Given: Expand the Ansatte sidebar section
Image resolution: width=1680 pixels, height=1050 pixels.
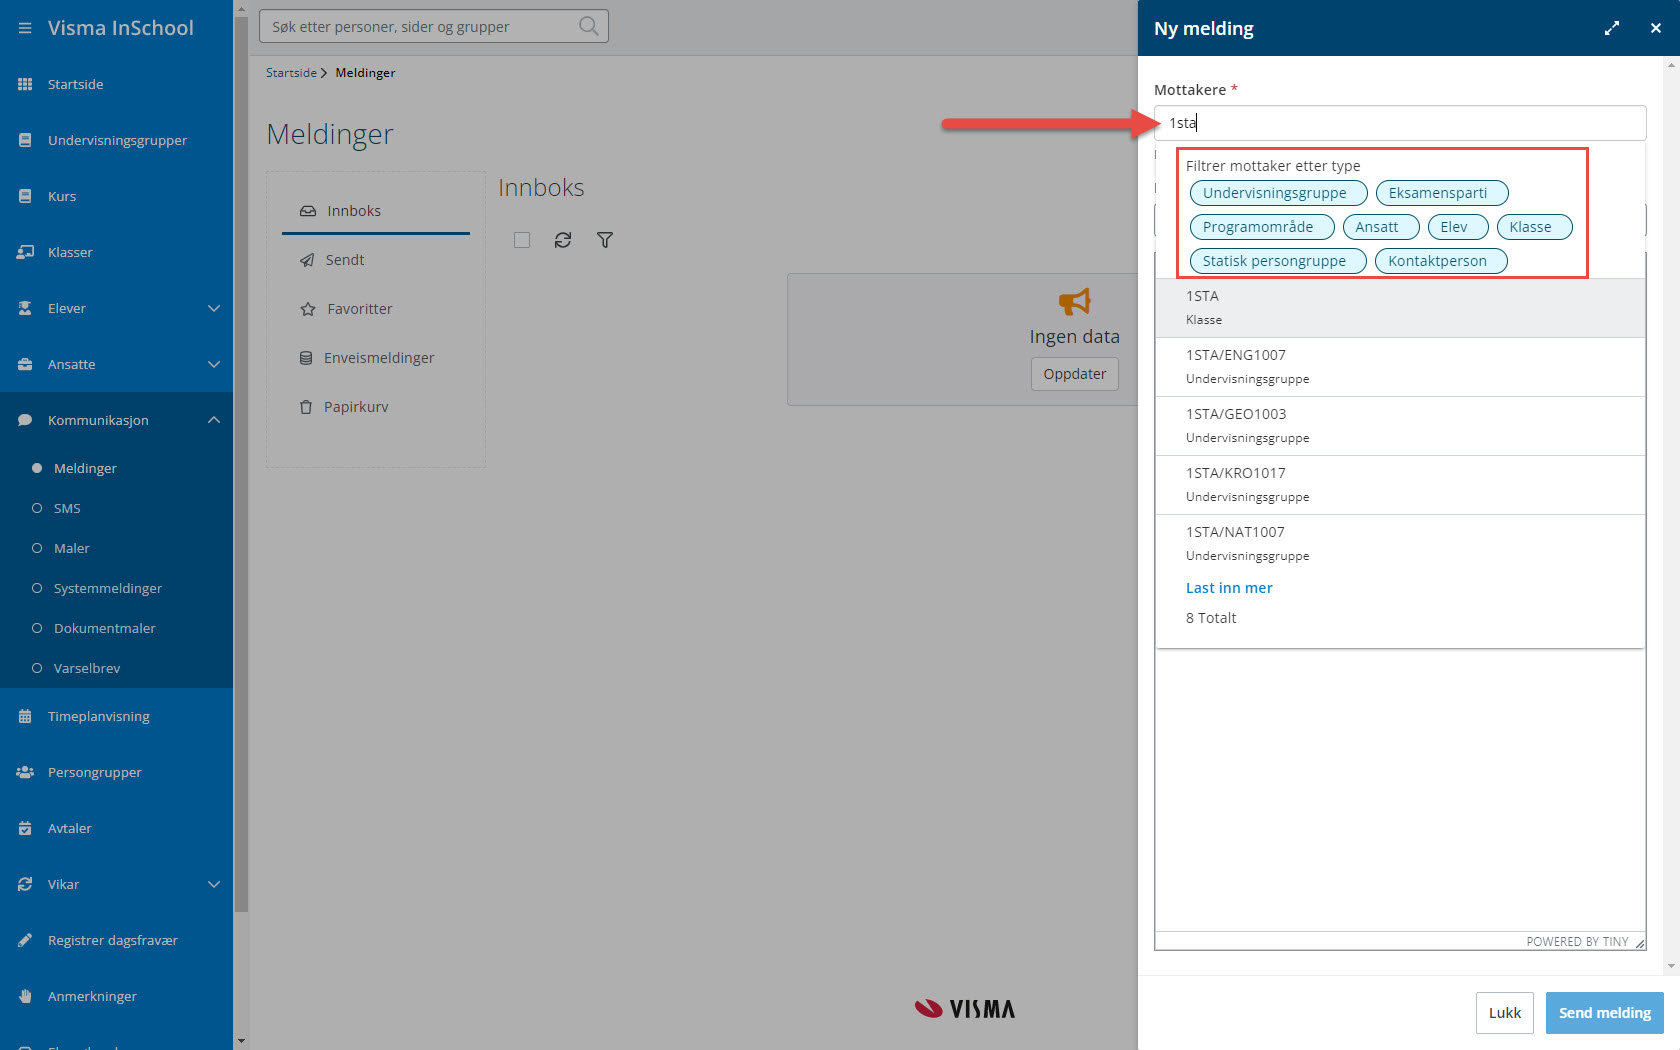Looking at the screenshot, I should tap(213, 364).
